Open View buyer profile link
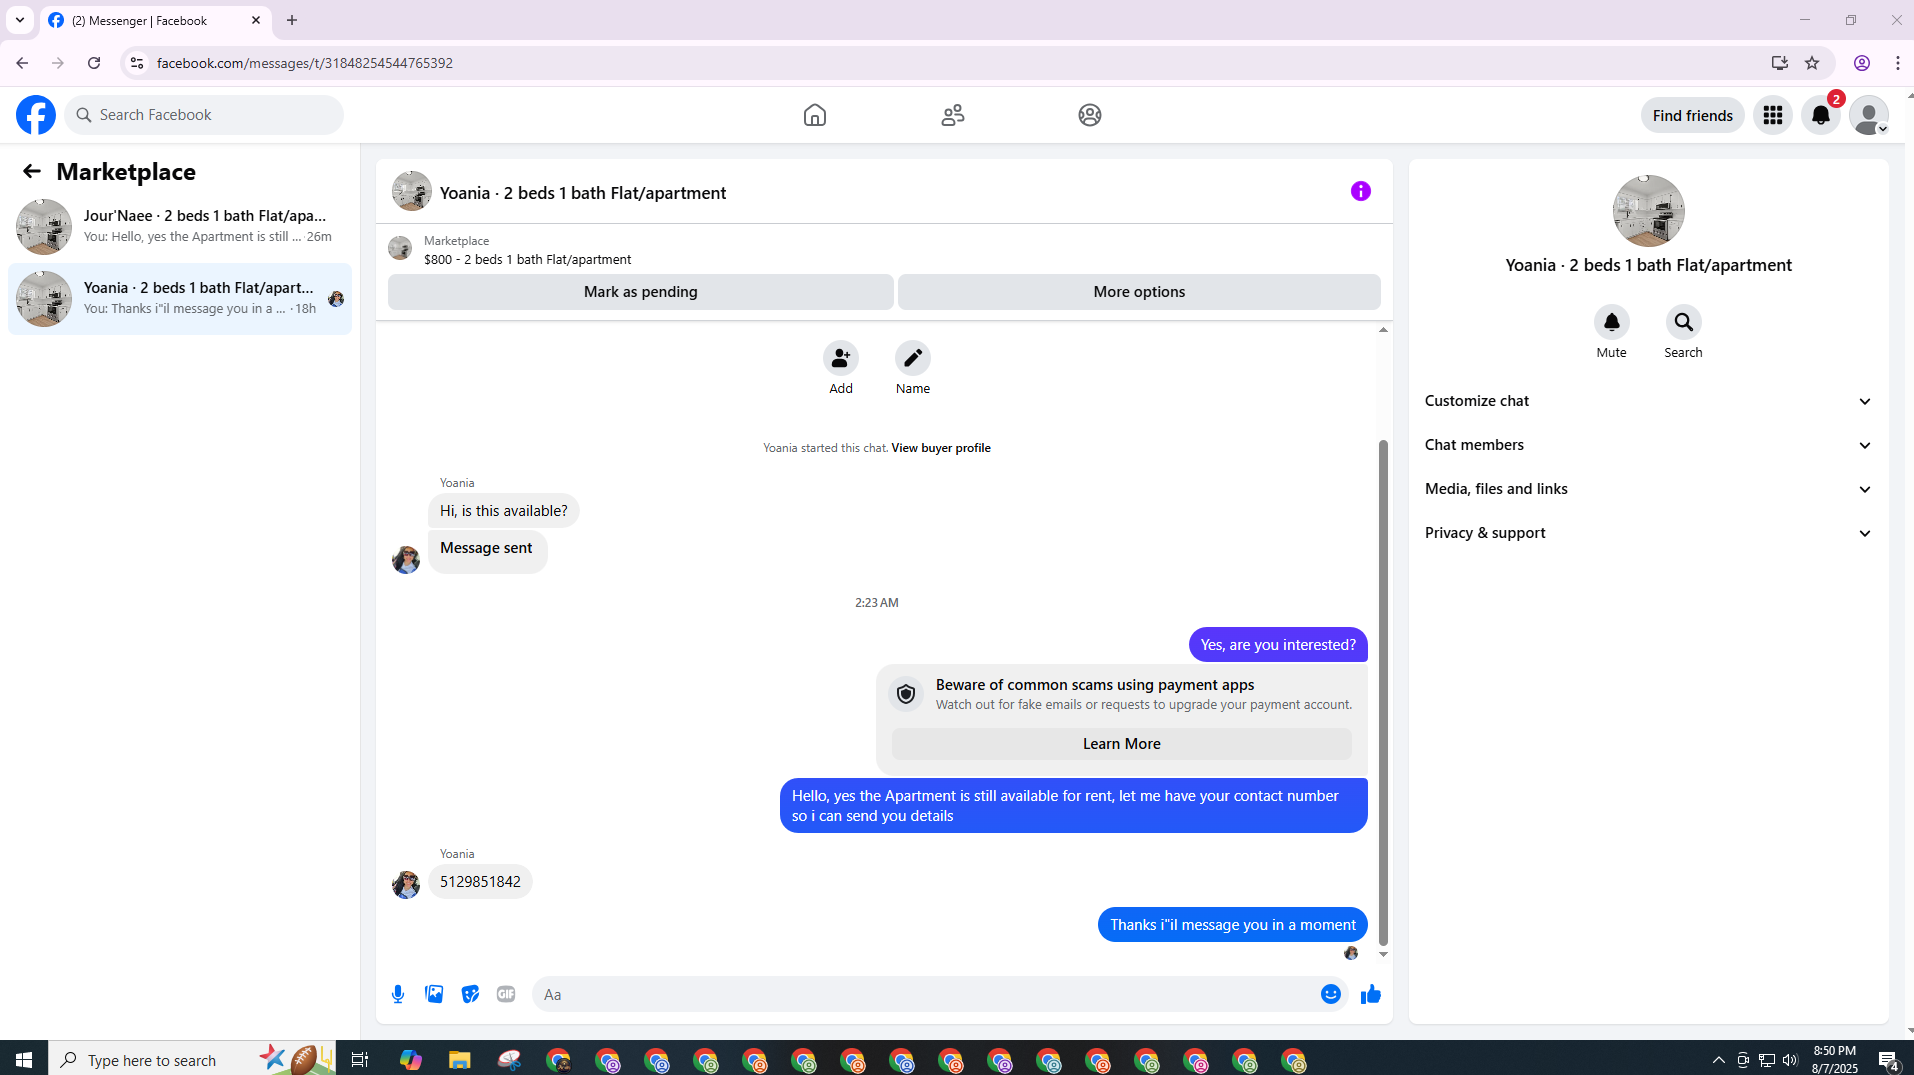The width and height of the screenshot is (1914, 1075). click(941, 448)
